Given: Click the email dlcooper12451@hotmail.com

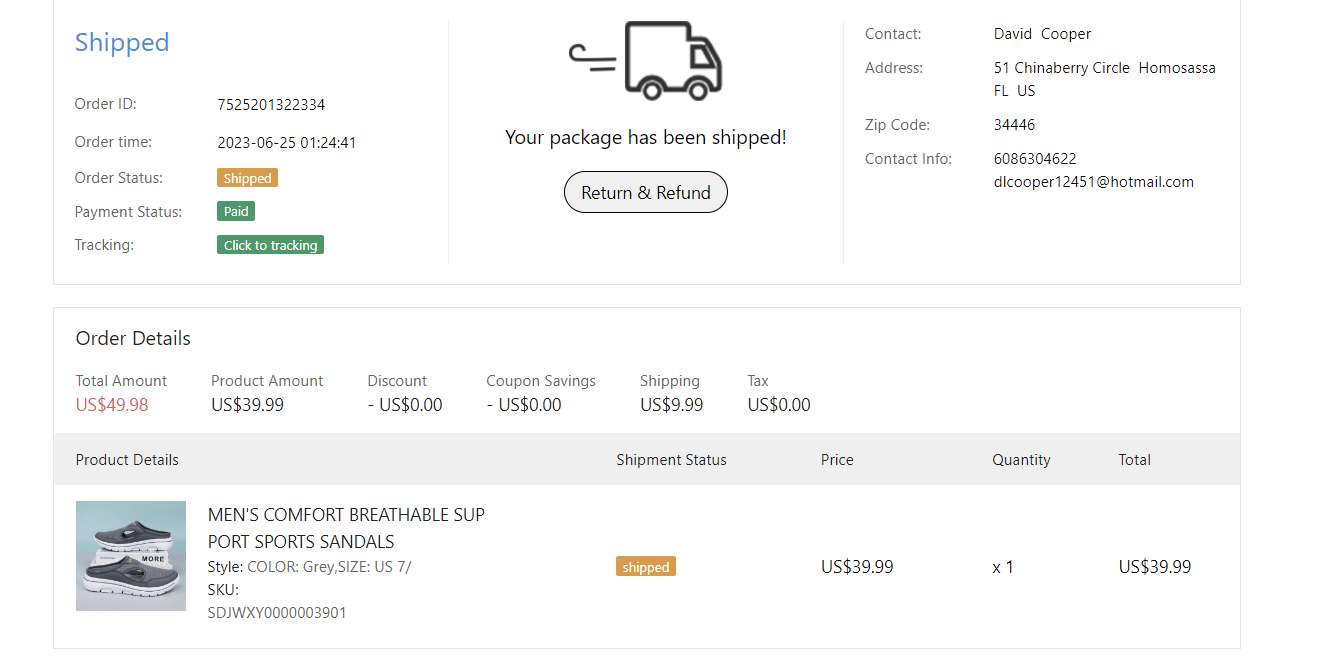Looking at the screenshot, I should click(x=1093, y=182).
